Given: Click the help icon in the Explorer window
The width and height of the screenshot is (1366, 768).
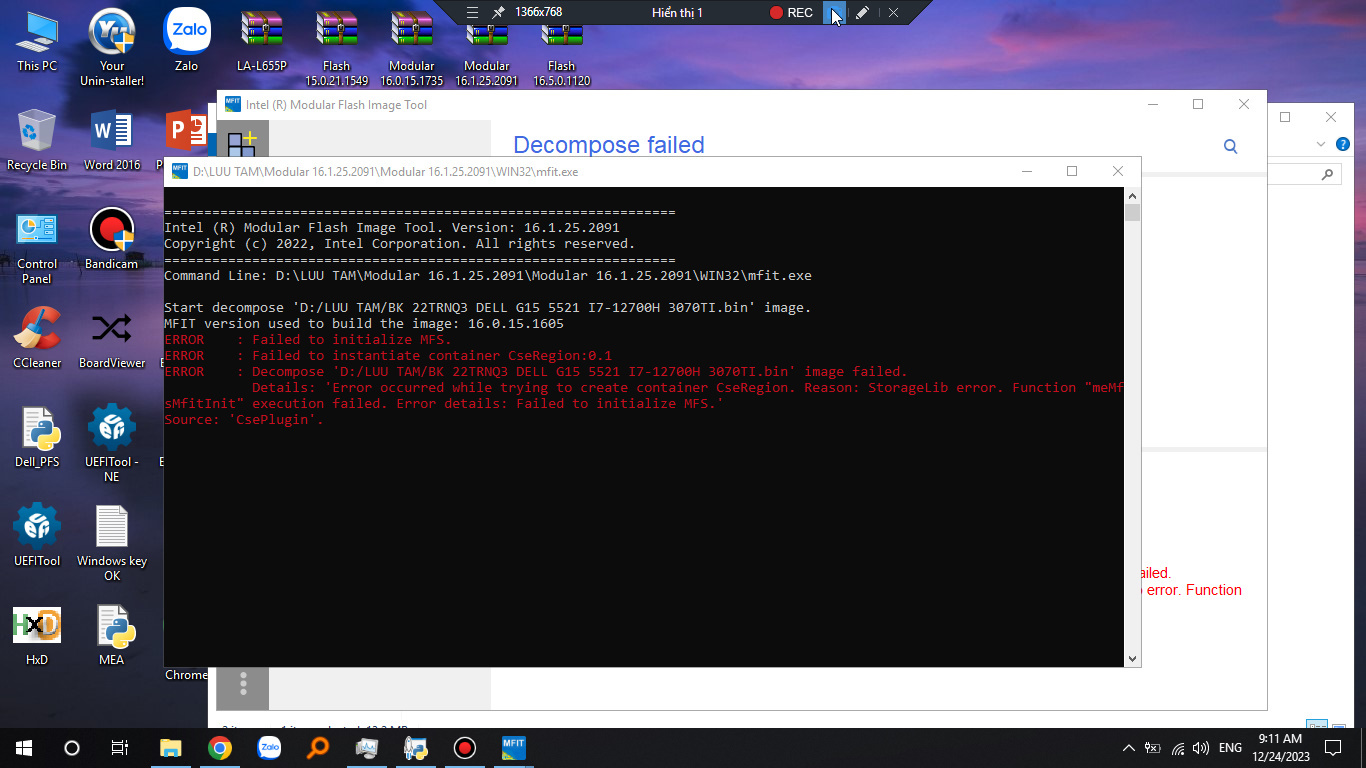Looking at the screenshot, I should pos(1342,145).
